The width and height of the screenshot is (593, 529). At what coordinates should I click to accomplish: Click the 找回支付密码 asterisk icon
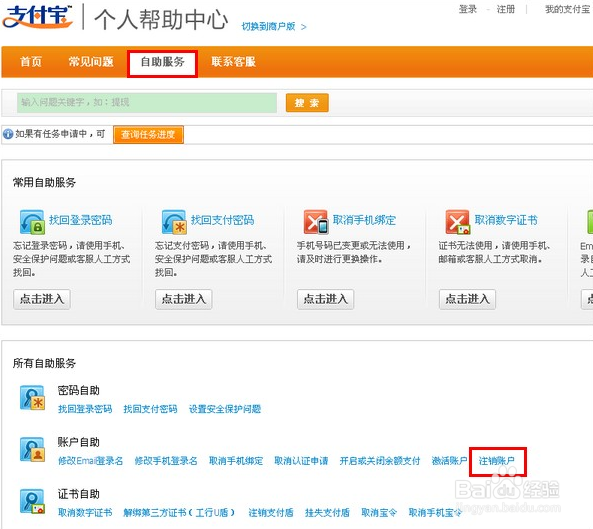pyautogui.click(x=174, y=222)
